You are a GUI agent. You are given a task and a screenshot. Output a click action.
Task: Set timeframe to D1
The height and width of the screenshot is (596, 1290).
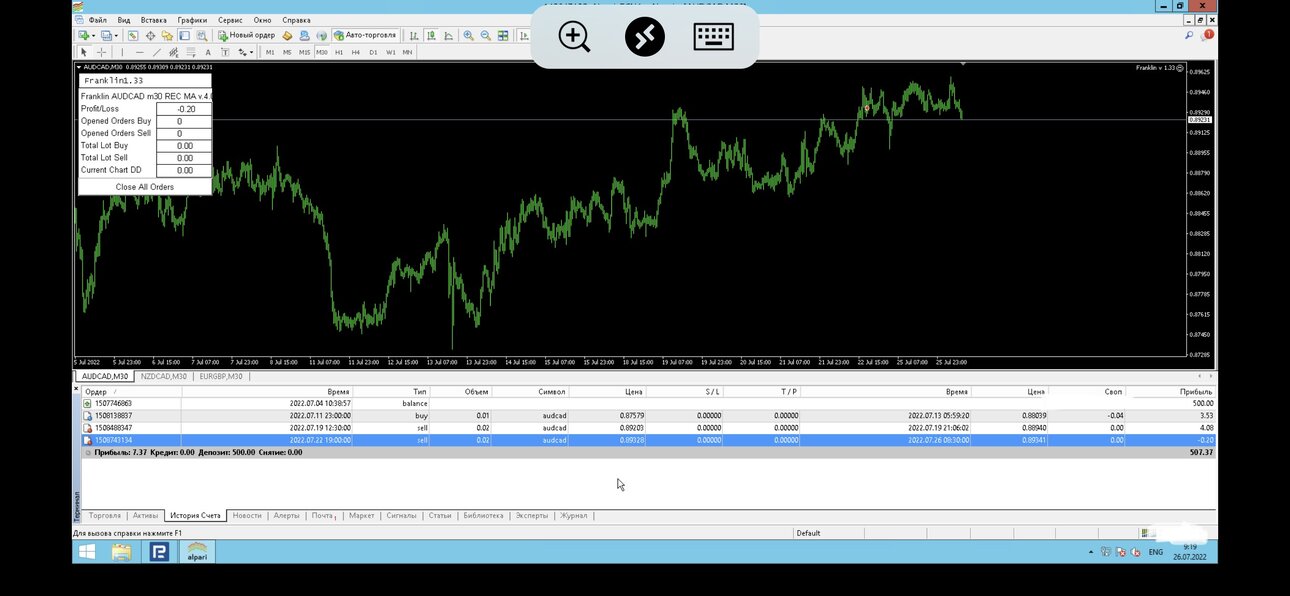click(373, 52)
